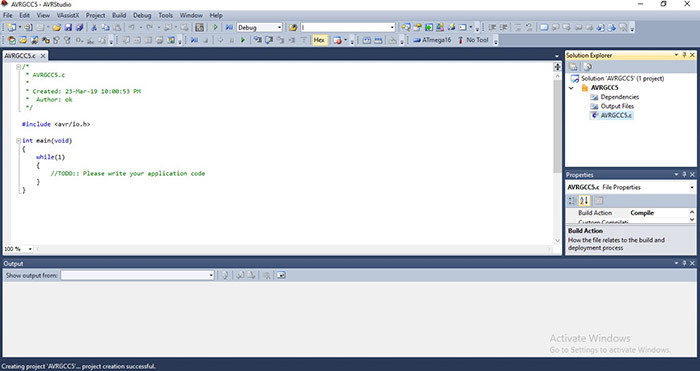
Task: Click the Save All icon
Action: coord(79,28)
